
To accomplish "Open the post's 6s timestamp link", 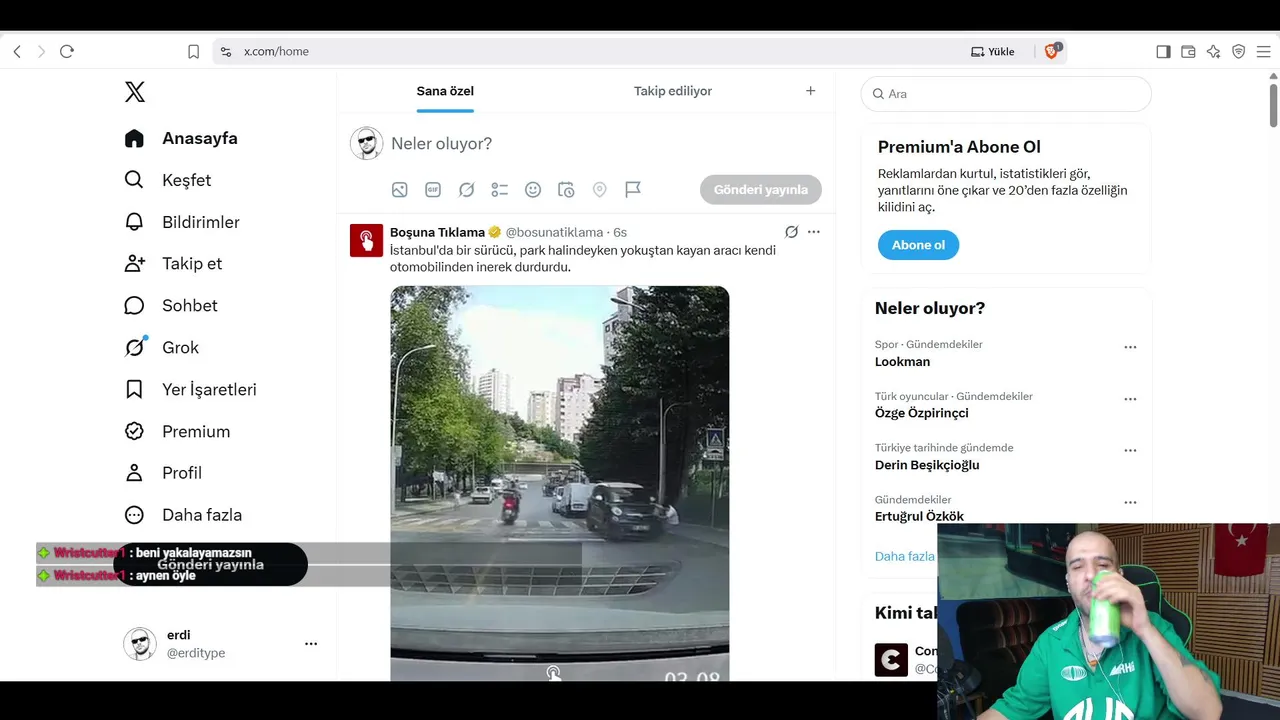I will coord(620,232).
